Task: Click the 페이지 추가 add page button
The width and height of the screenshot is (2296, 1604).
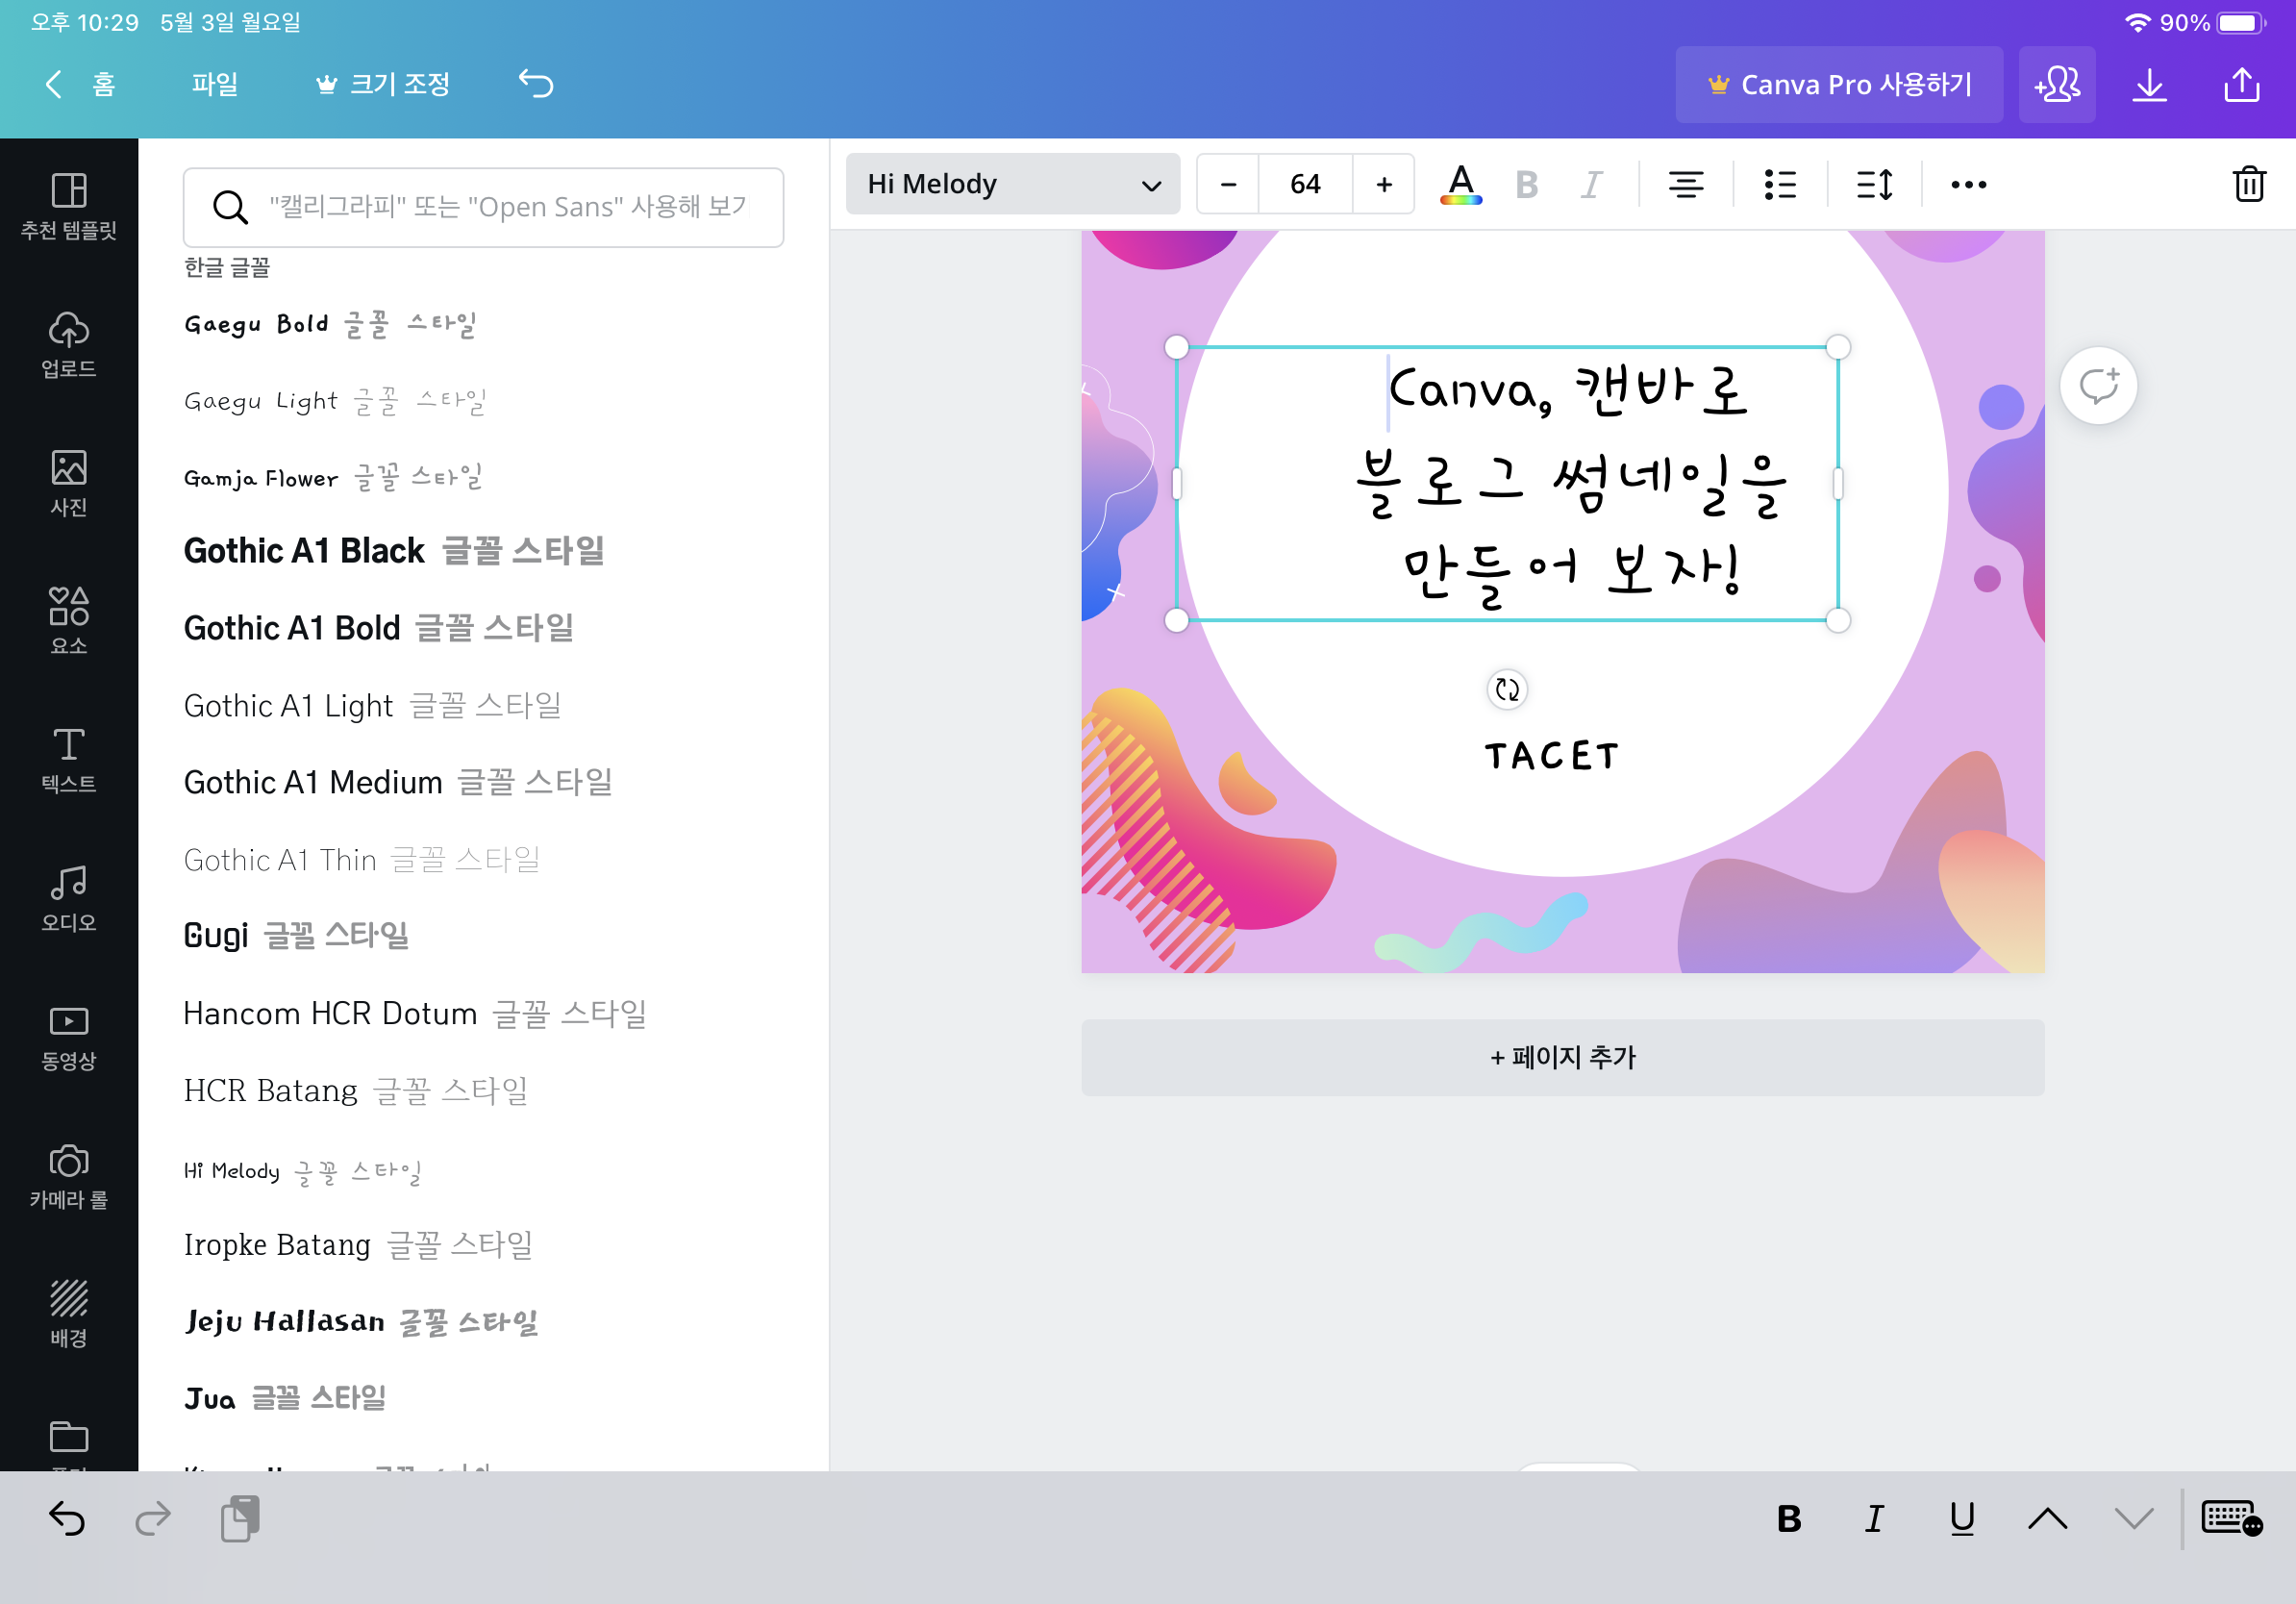Action: [1562, 1057]
